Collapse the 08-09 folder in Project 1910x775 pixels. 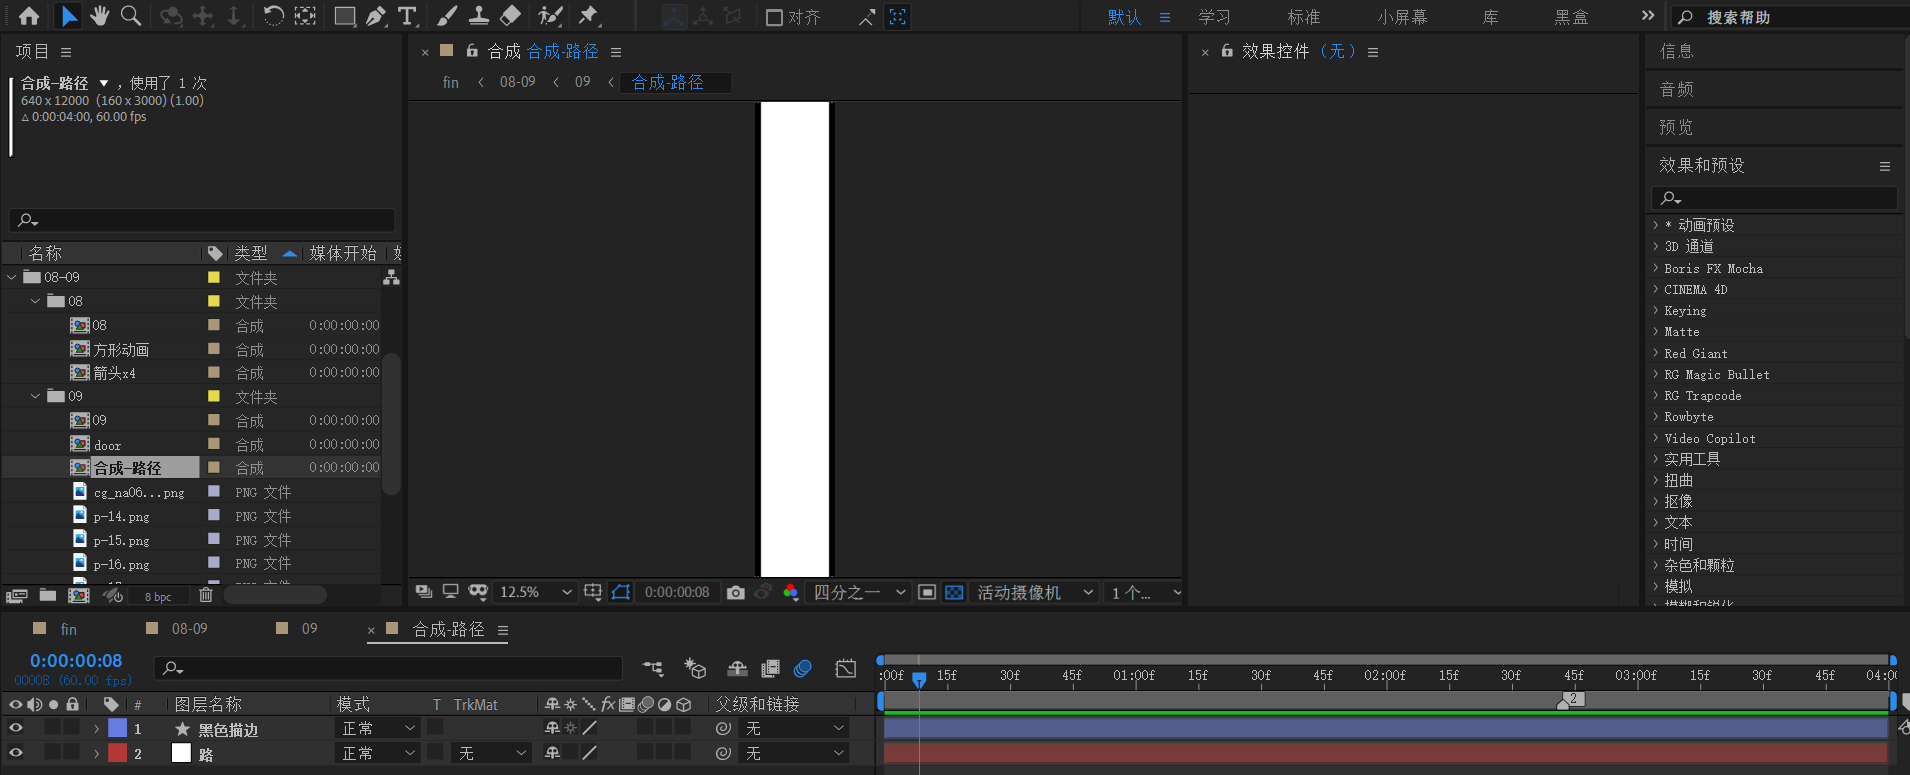tap(12, 277)
